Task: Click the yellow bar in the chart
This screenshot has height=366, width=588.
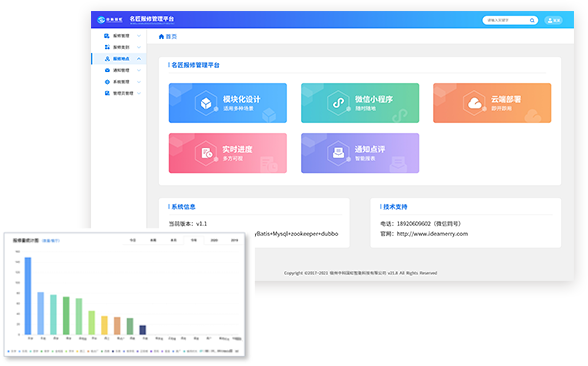Action: click(x=104, y=325)
